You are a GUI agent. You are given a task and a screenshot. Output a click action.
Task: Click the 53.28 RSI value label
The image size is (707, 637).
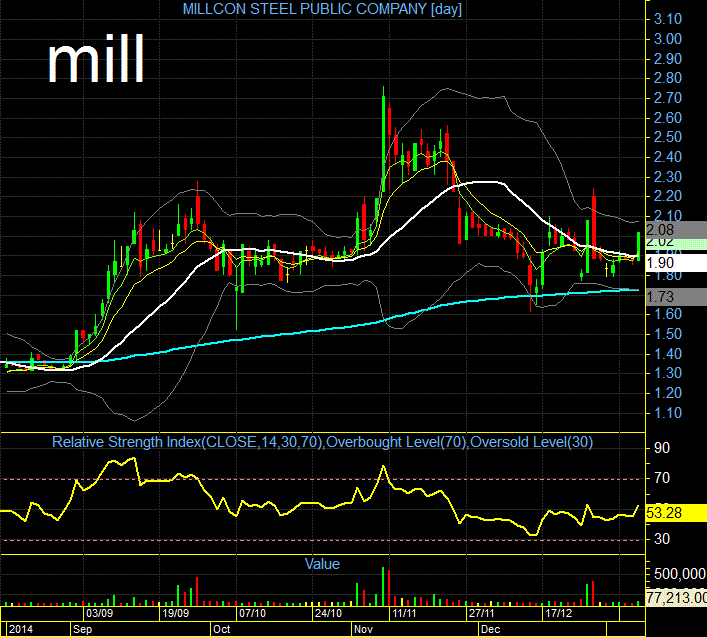click(x=676, y=513)
